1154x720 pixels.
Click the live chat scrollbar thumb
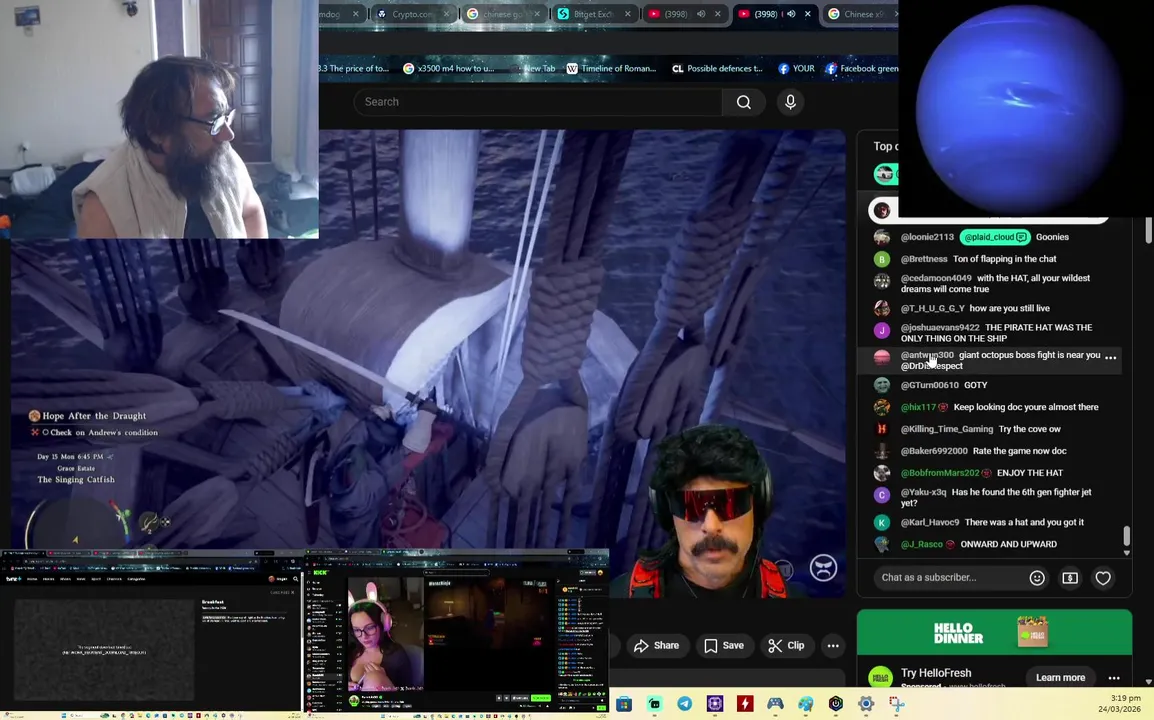tap(1126, 535)
